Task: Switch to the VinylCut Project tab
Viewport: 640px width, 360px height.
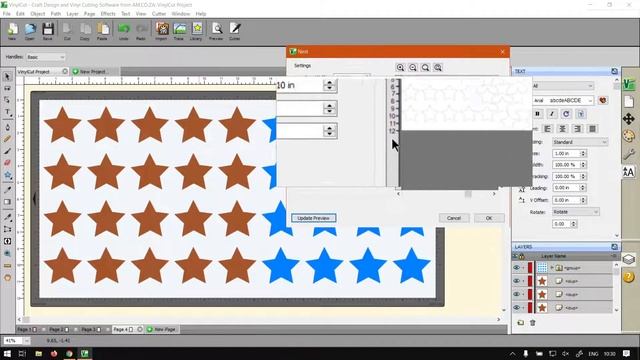Action: click(x=34, y=71)
